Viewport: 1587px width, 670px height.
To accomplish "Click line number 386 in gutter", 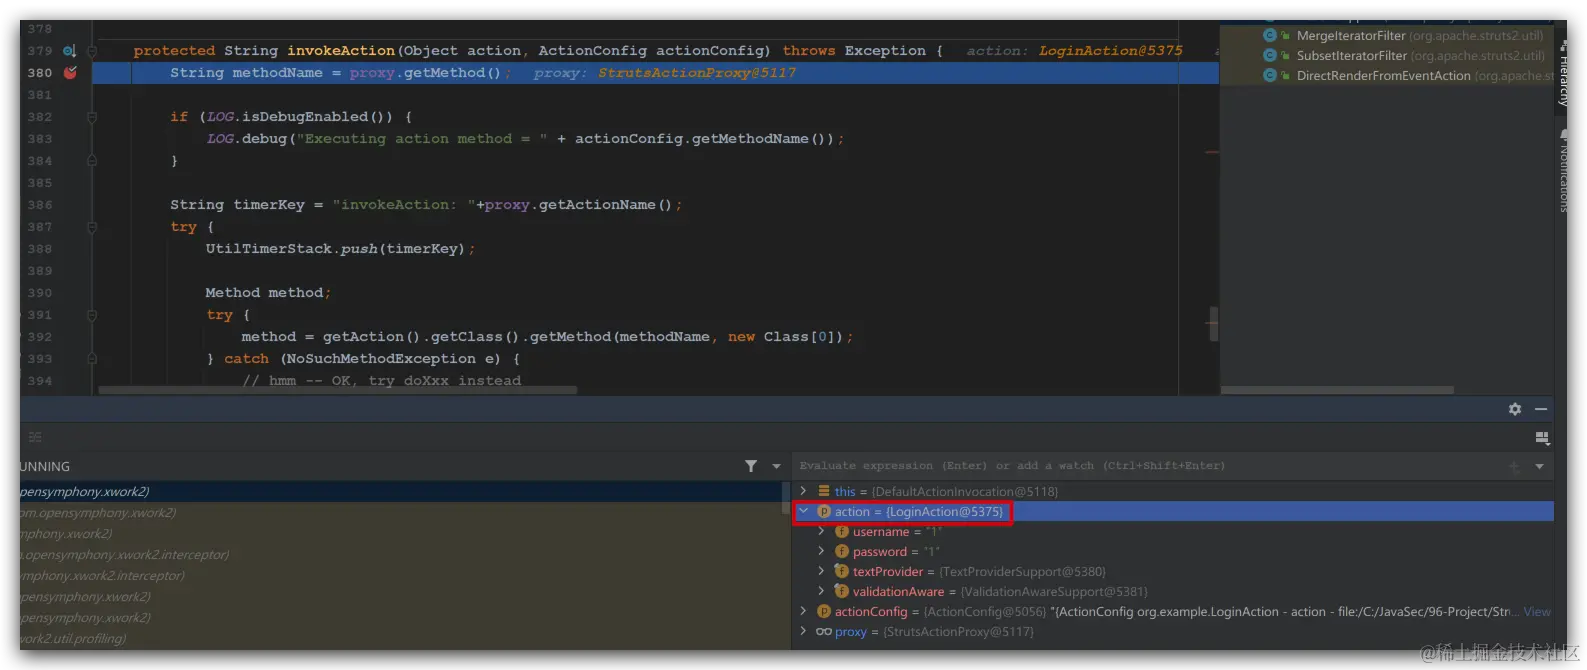I will 40,205.
